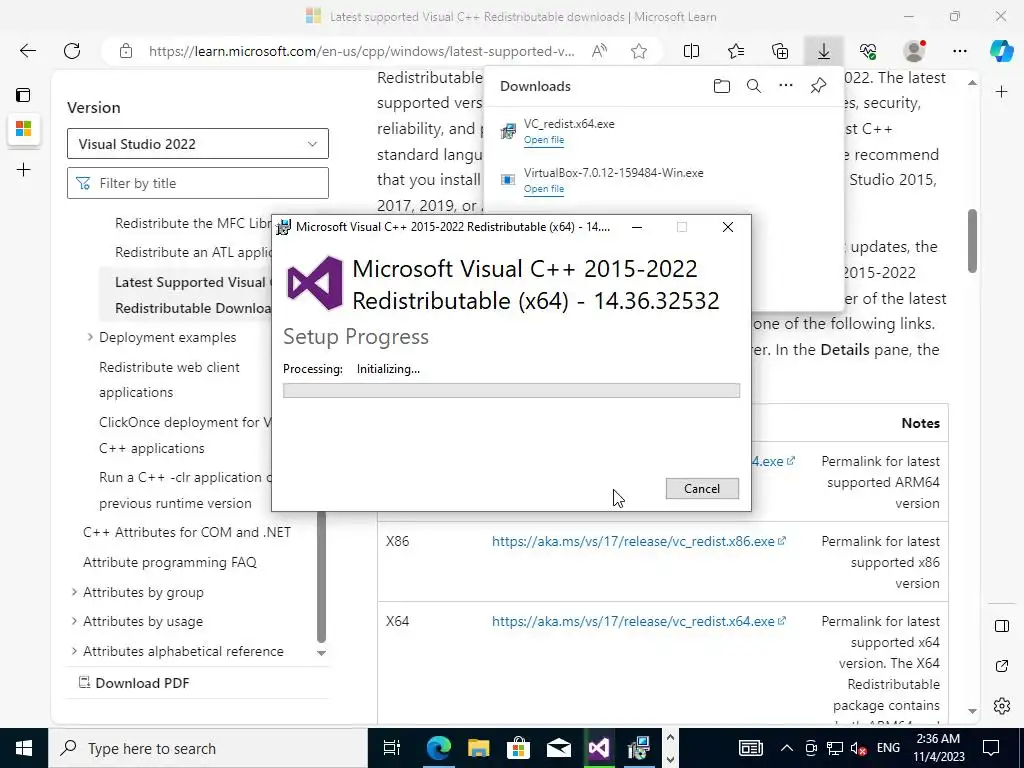Open downloads folder icon in panel
1024x768 pixels.
(x=722, y=86)
